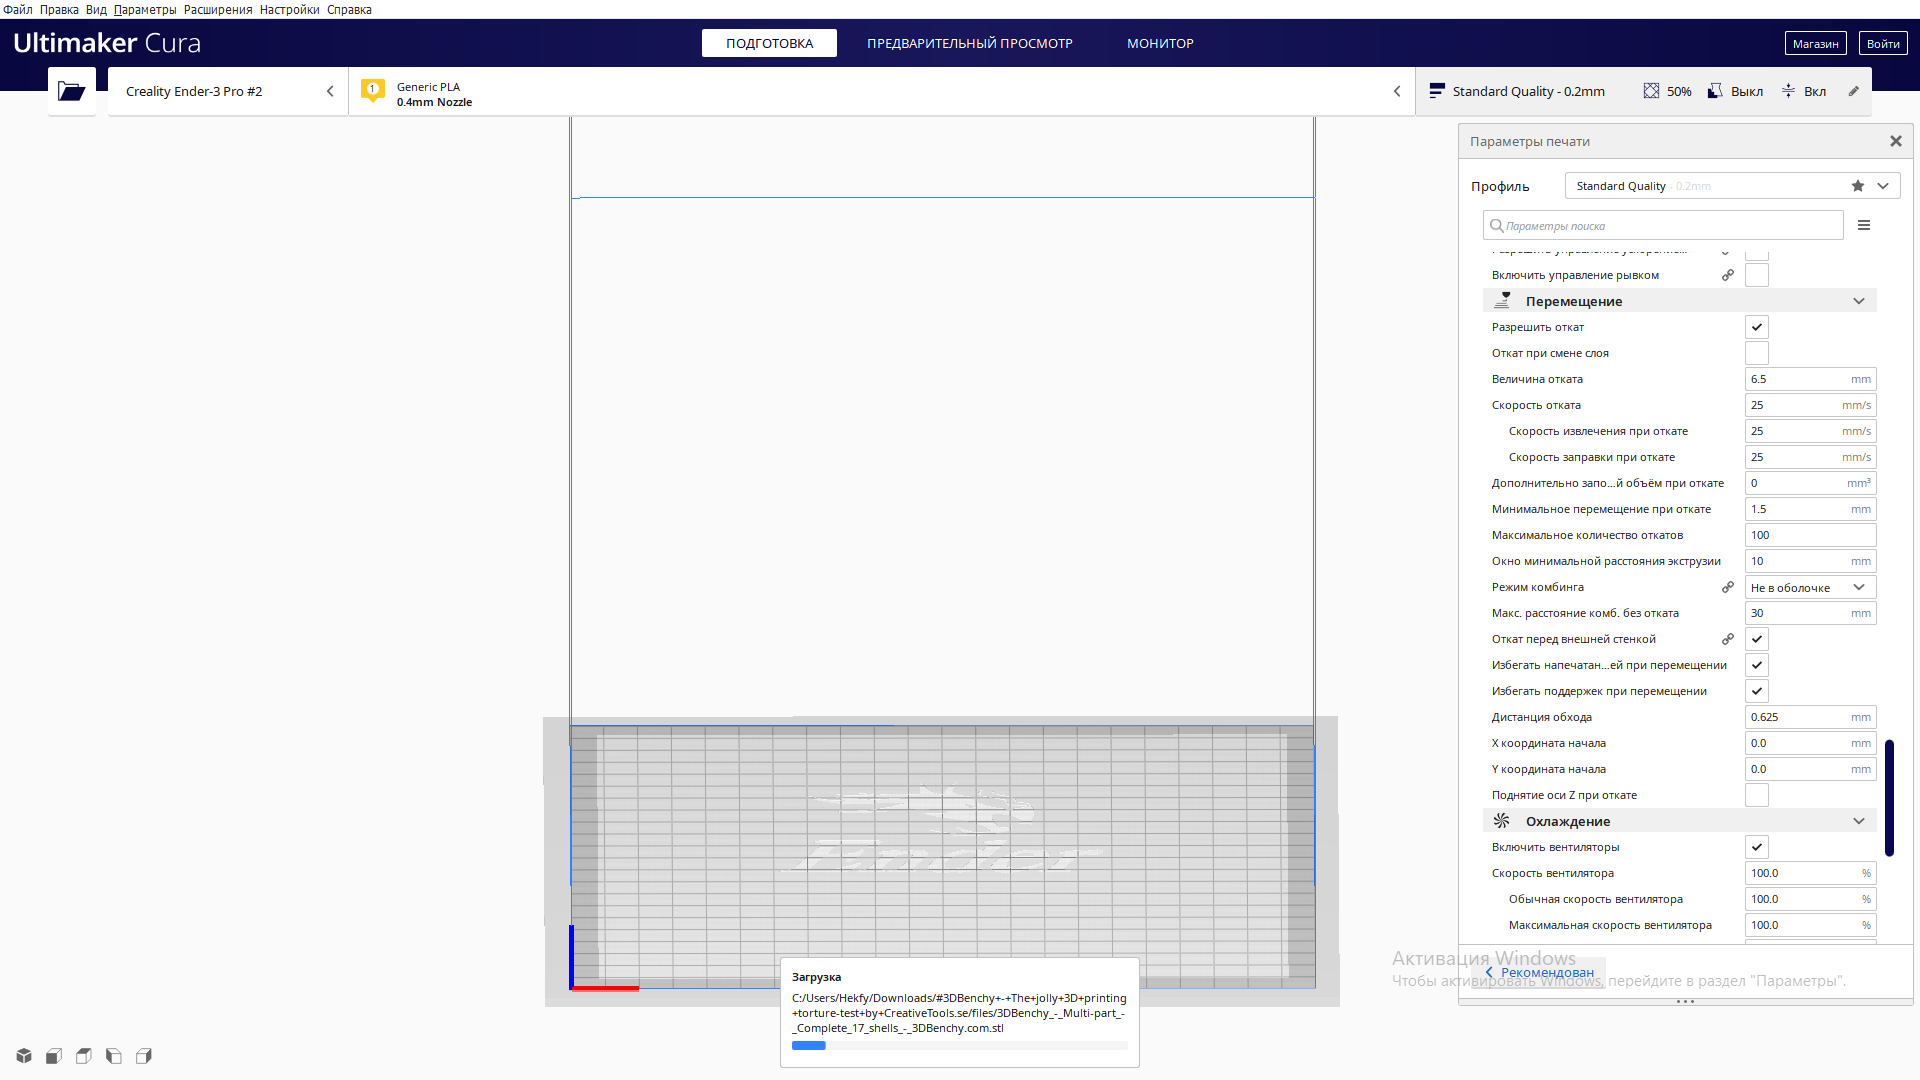Open settings visibility hamburger menu
This screenshot has width=1920, height=1080.
click(x=1864, y=226)
